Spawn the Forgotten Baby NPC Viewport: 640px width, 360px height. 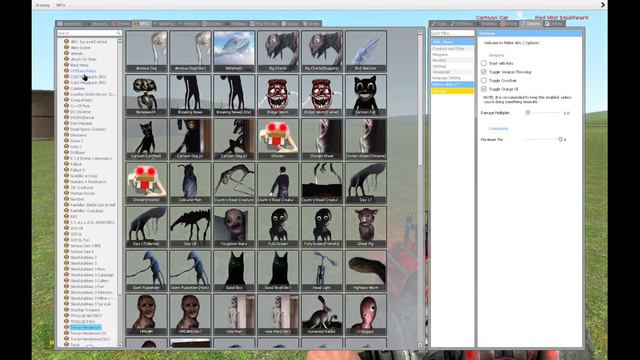pyautogui.click(x=234, y=227)
